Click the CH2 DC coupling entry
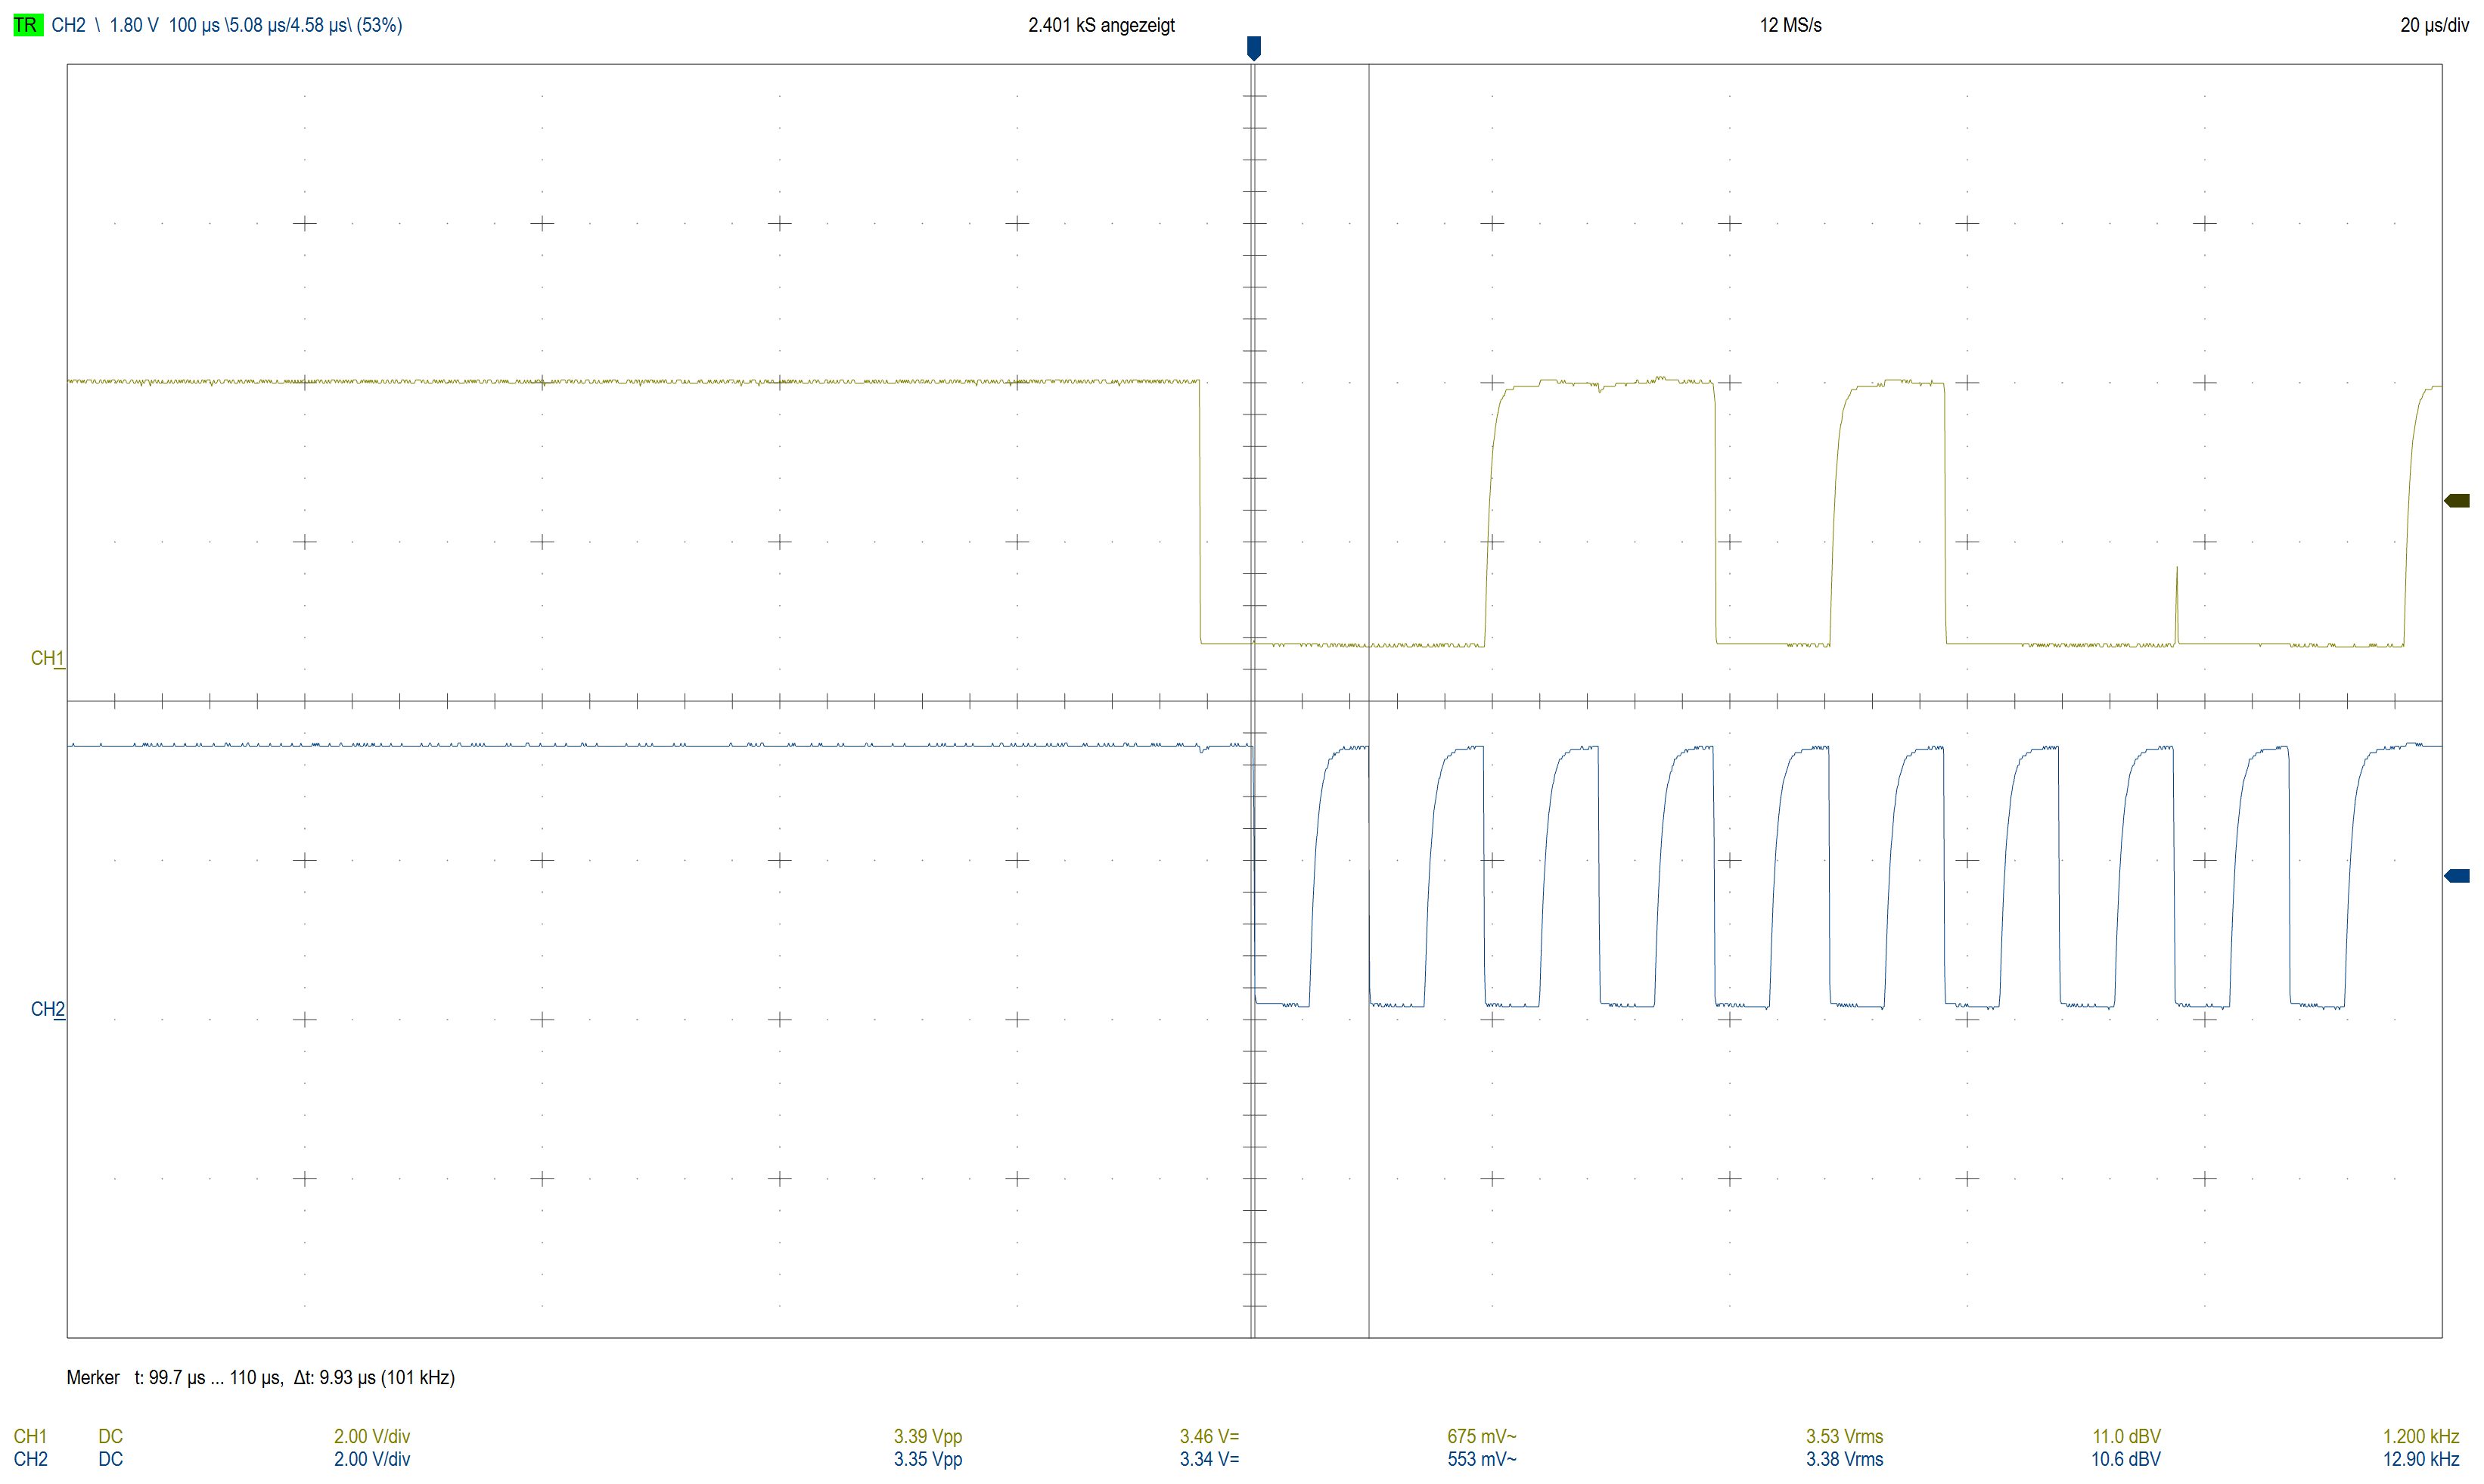 tap(110, 1459)
